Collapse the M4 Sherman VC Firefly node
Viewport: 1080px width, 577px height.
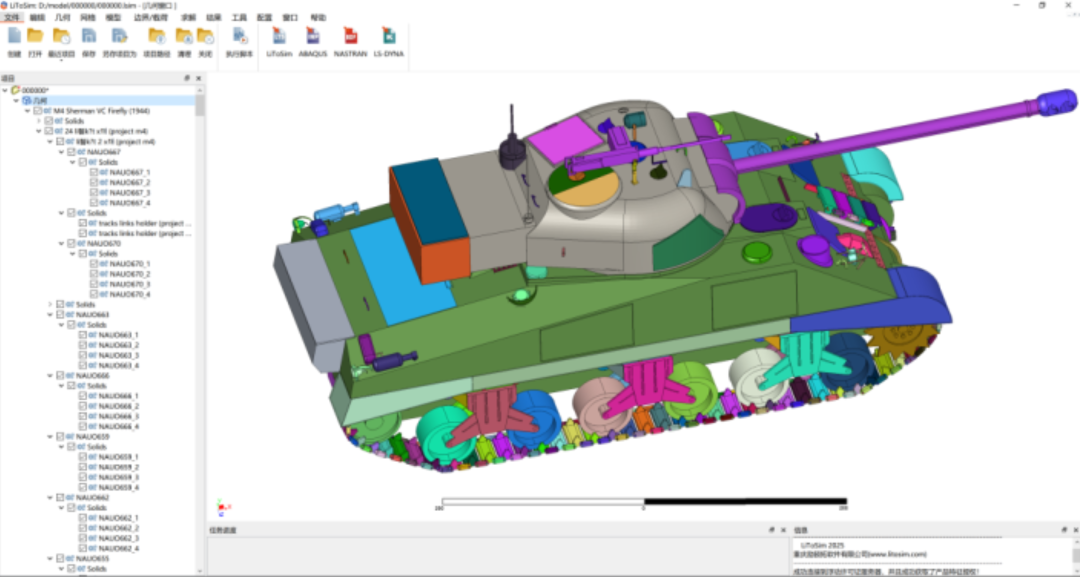pyautogui.click(x=28, y=111)
